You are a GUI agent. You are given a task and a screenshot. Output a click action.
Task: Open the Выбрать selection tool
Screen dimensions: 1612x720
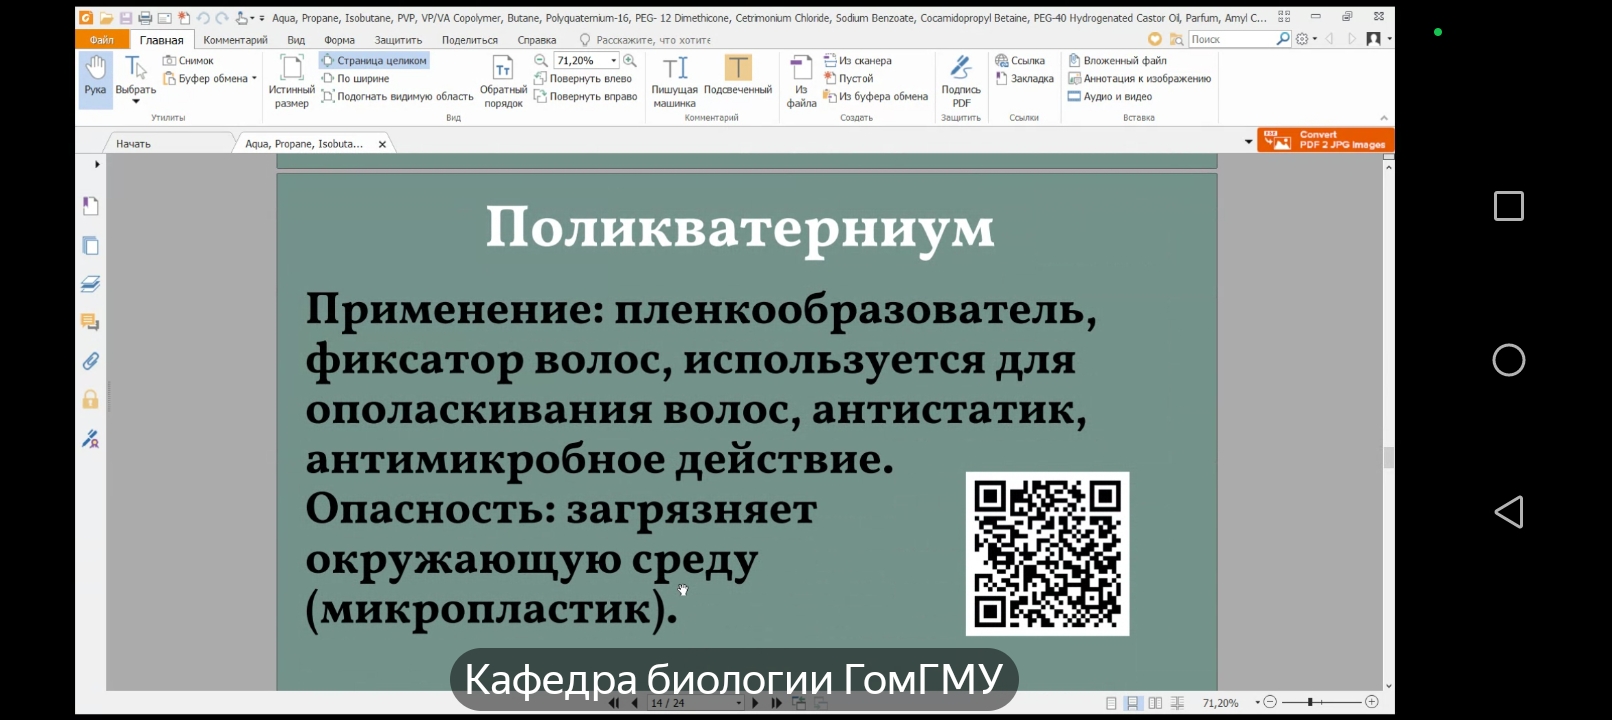pyautogui.click(x=135, y=78)
